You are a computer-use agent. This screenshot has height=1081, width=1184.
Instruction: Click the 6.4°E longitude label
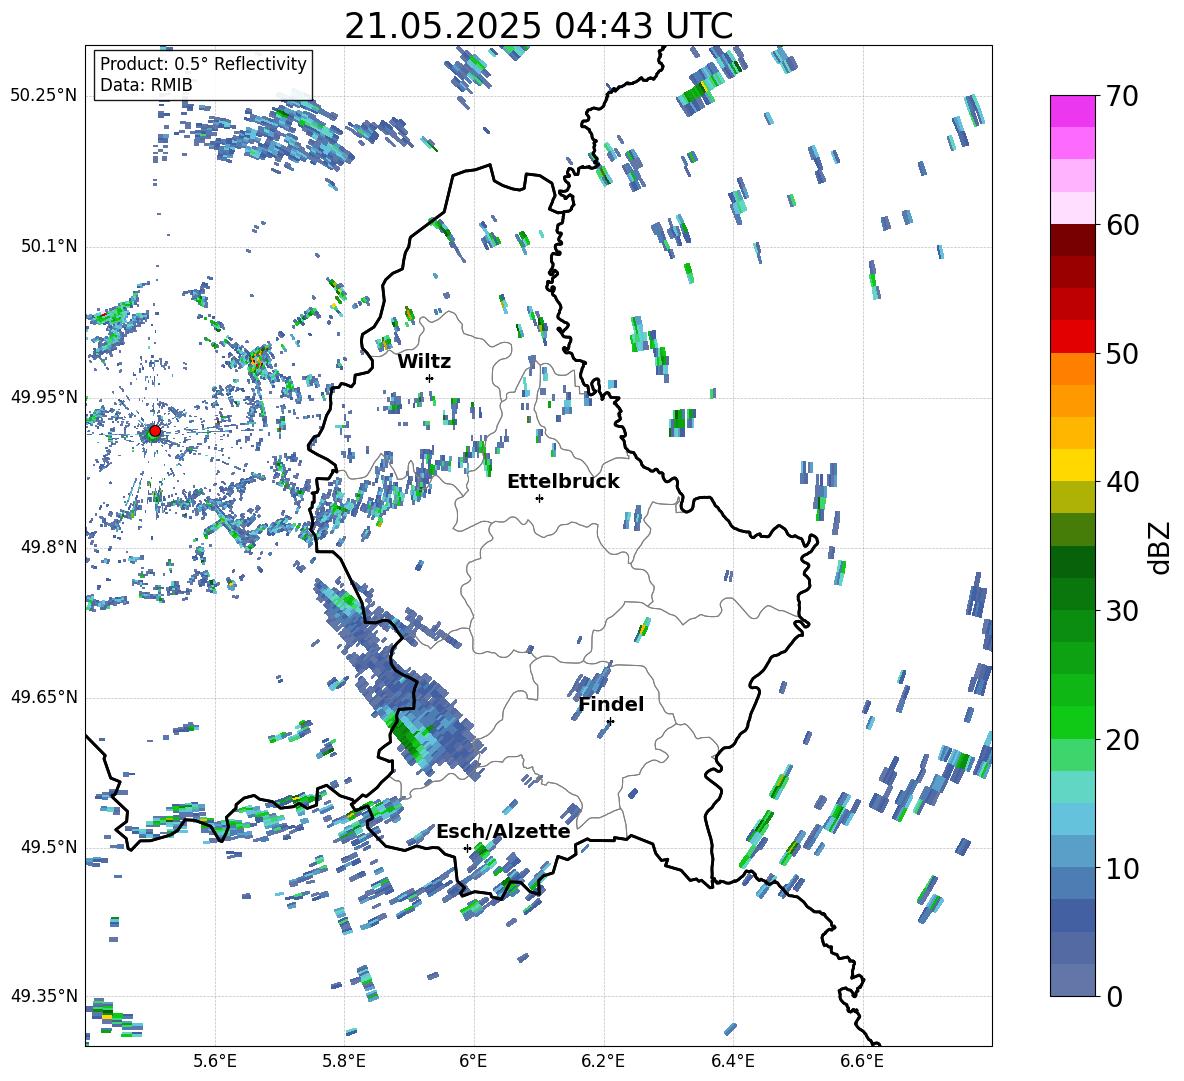pyautogui.click(x=732, y=1062)
